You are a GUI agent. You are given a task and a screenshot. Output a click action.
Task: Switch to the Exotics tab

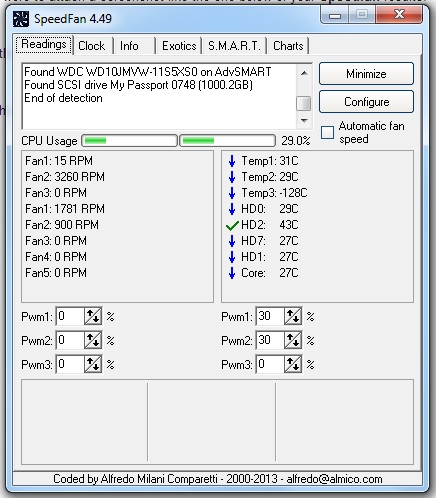point(179,46)
